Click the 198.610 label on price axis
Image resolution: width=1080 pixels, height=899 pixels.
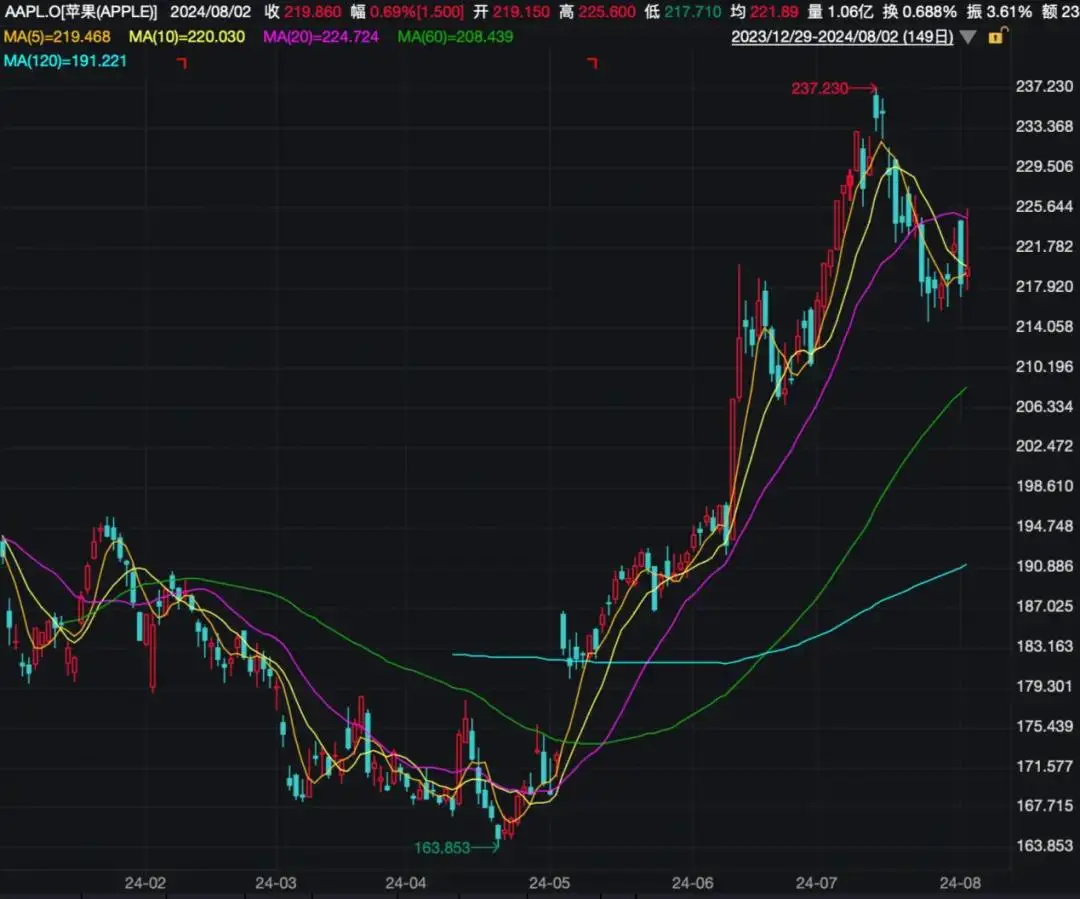tap(1043, 486)
